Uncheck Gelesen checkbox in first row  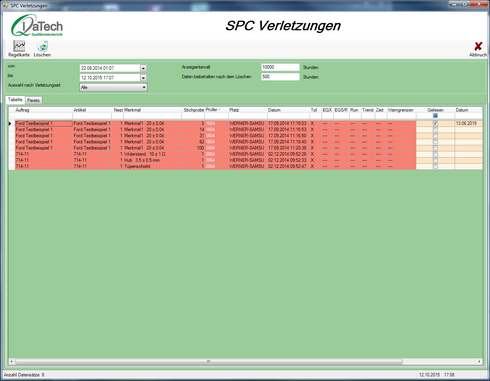click(435, 123)
